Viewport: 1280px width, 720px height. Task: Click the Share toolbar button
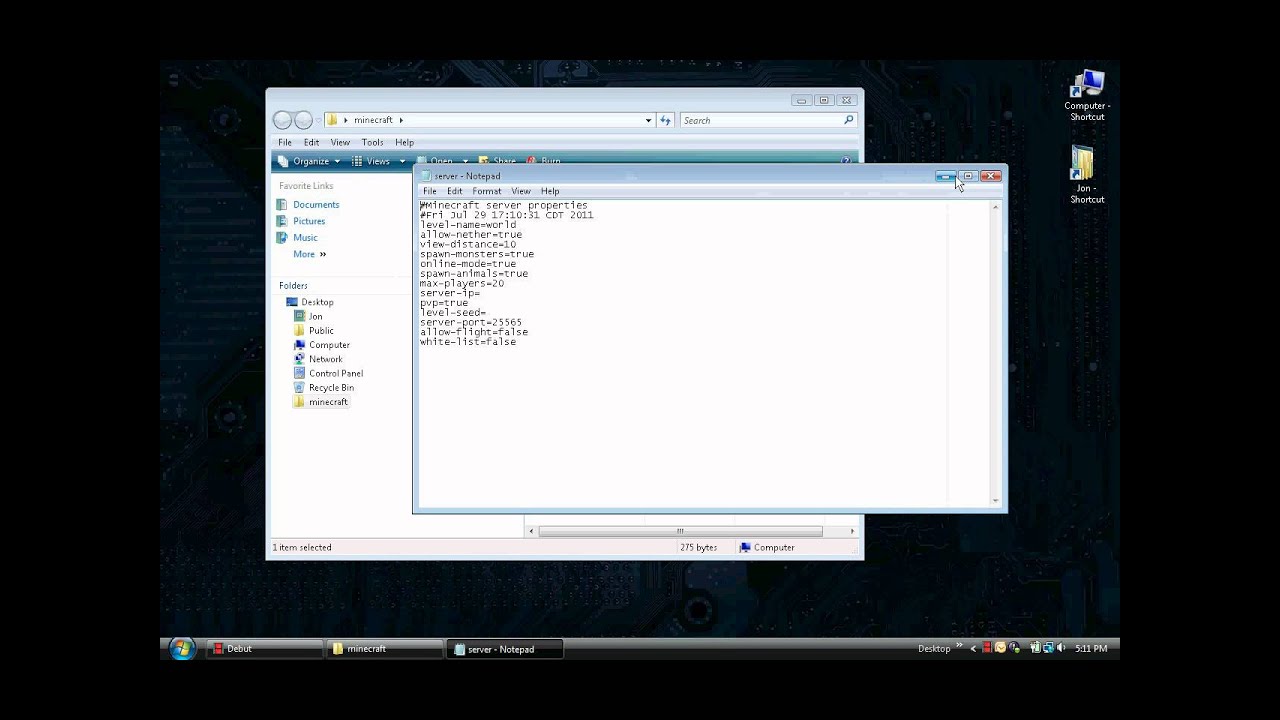[497, 161]
